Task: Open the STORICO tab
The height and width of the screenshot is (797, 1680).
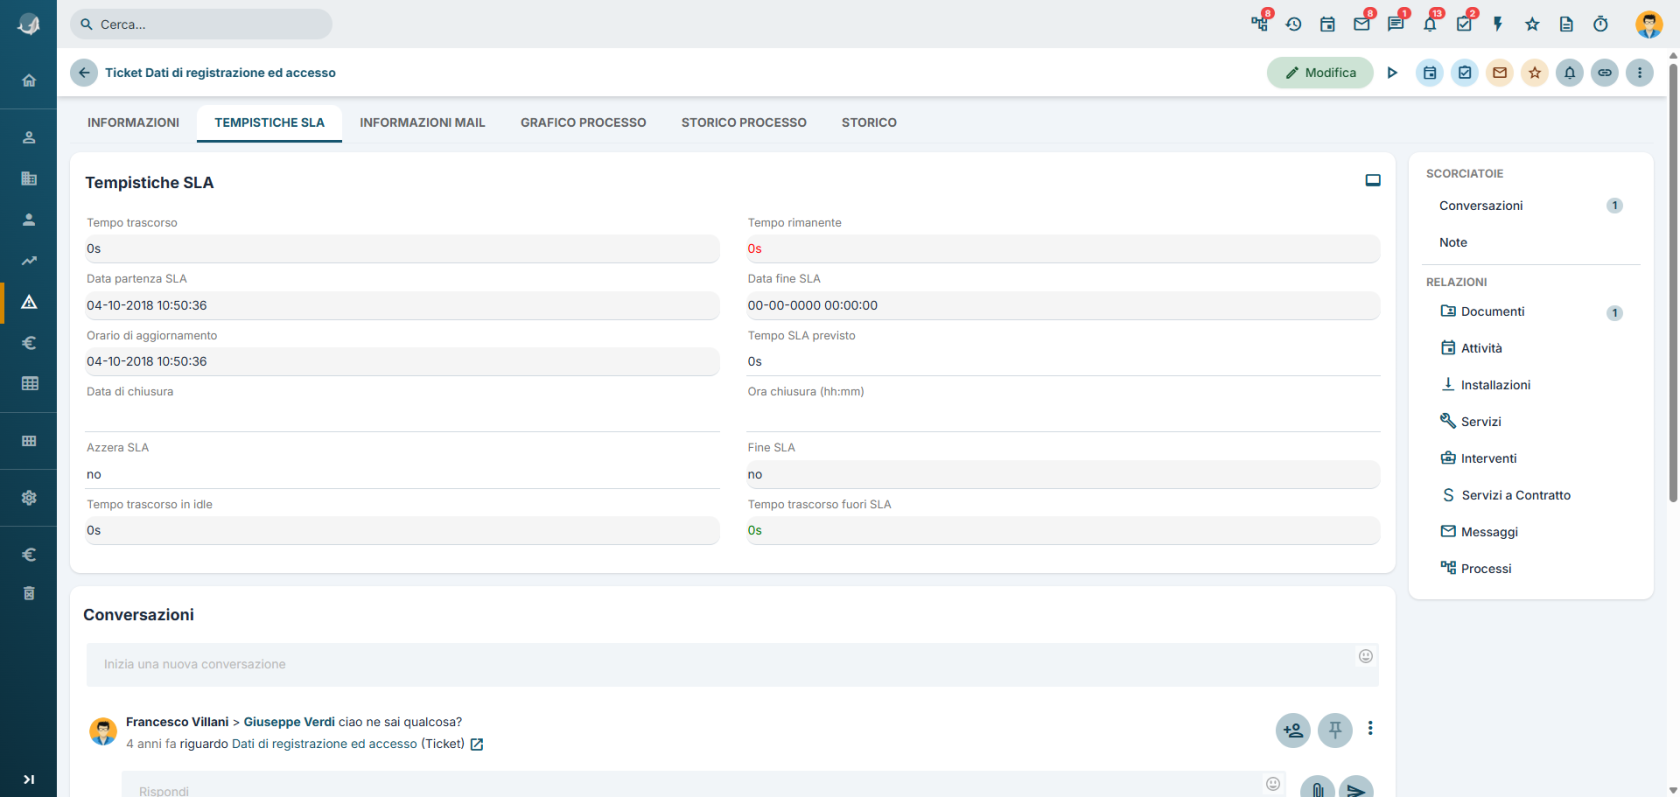Action: point(869,122)
